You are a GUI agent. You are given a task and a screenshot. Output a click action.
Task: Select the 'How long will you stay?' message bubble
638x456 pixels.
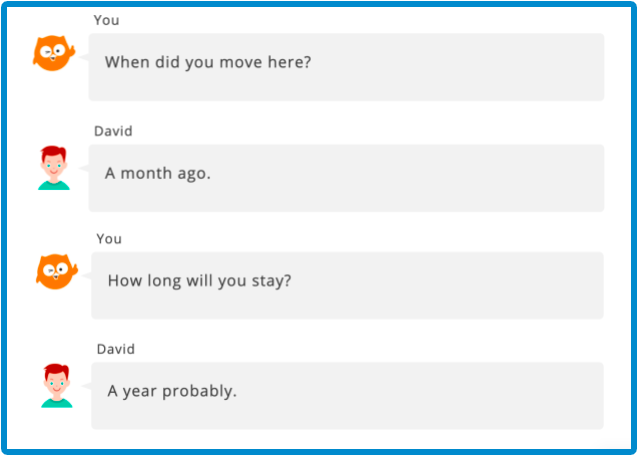[x=347, y=286]
